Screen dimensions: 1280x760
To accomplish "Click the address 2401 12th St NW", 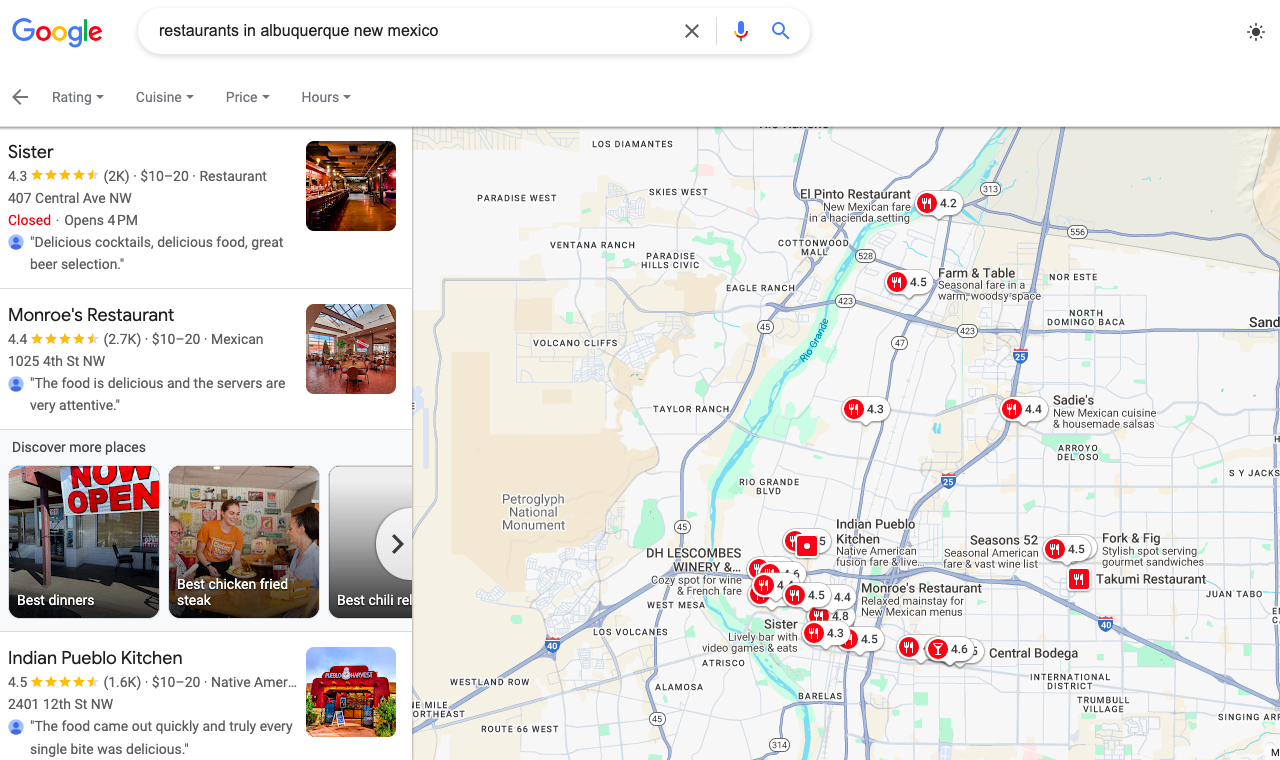I will click(61, 704).
